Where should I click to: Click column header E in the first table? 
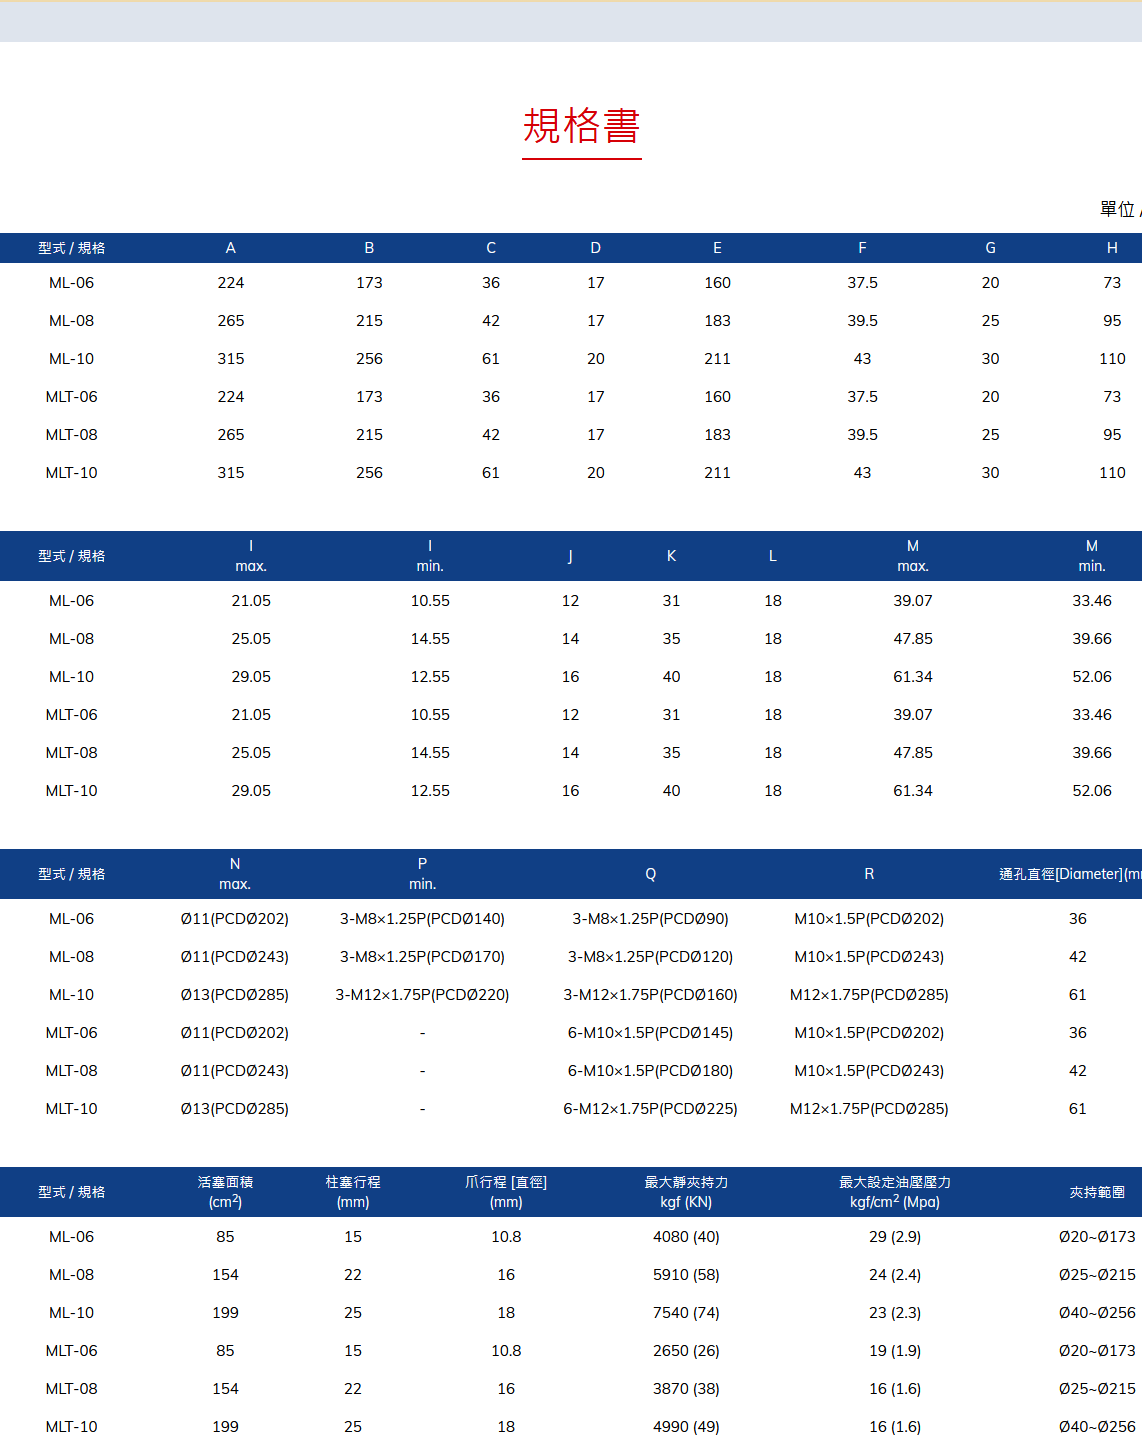pos(717,248)
